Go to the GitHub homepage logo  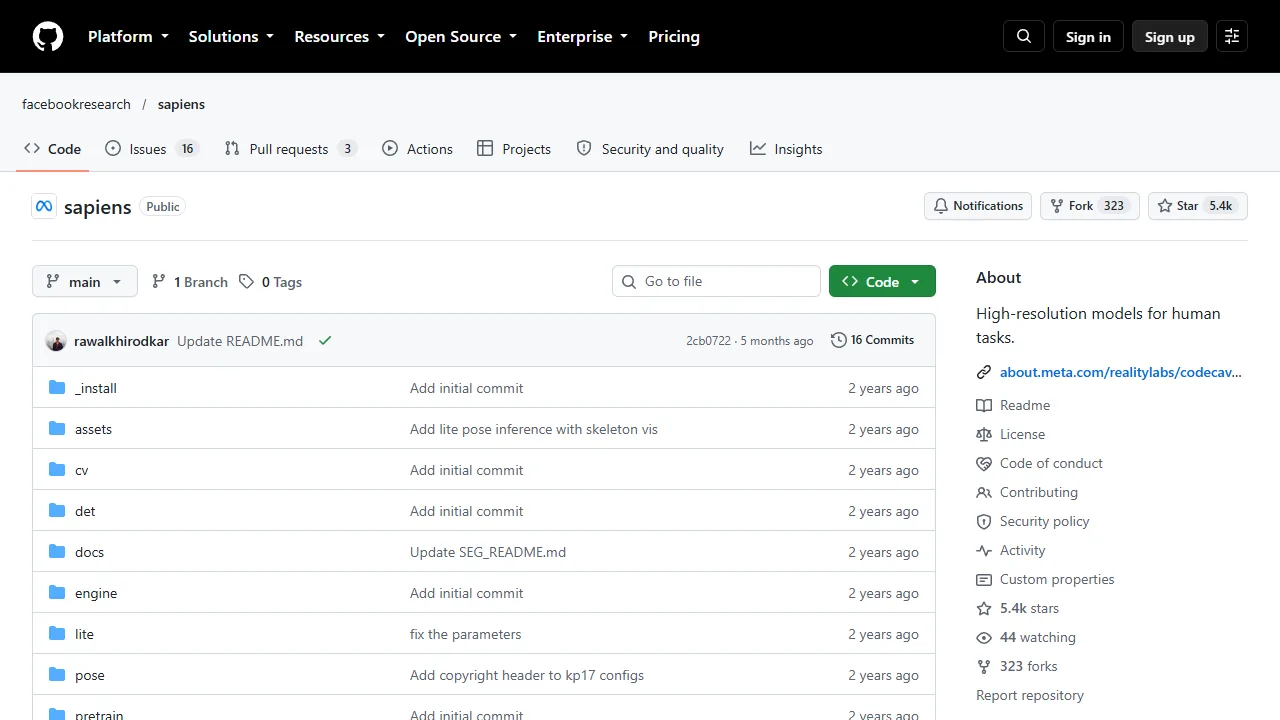[48, 37]
